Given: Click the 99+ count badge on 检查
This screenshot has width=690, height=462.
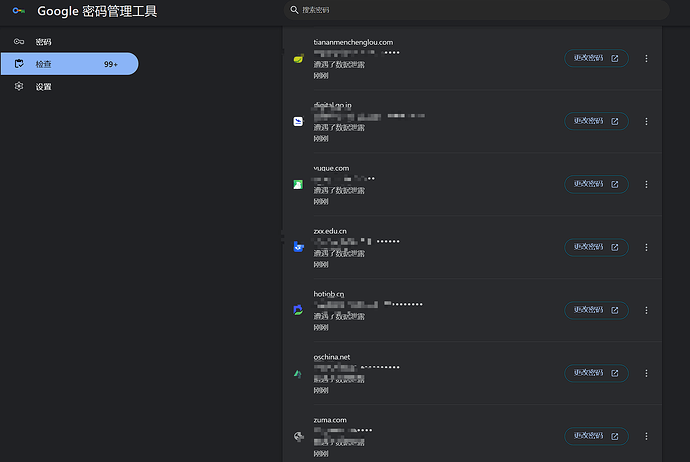Looking at the screenshot, I should 111,64.
